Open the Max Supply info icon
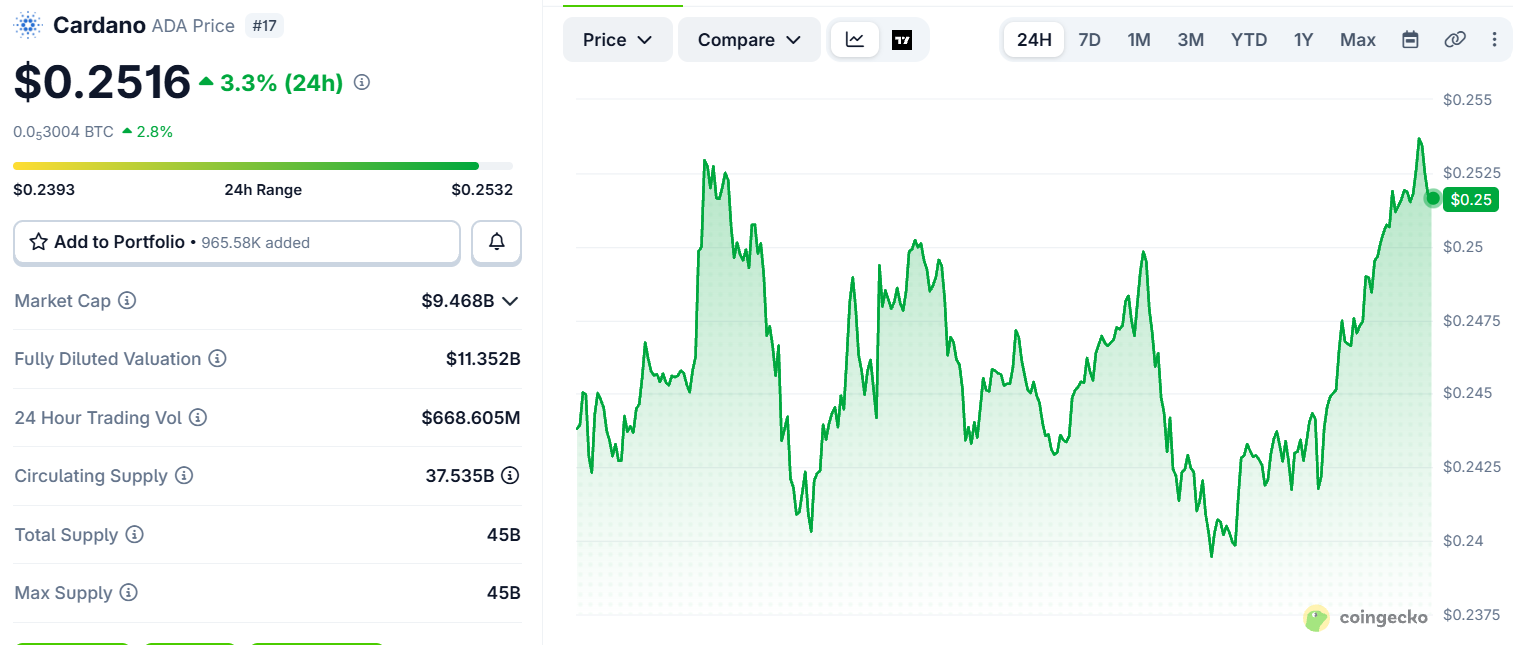 click(x=128, y=592)
